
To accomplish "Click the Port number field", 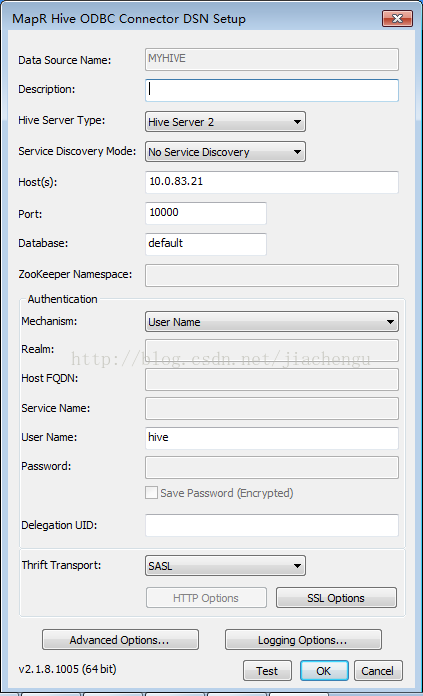I will pos(206,213).
